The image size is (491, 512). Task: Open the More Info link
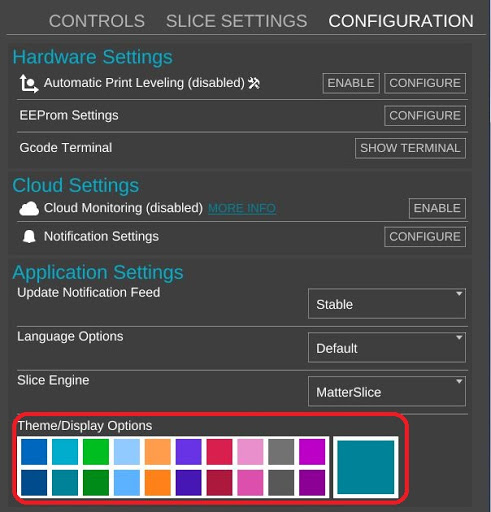(242, 209)
